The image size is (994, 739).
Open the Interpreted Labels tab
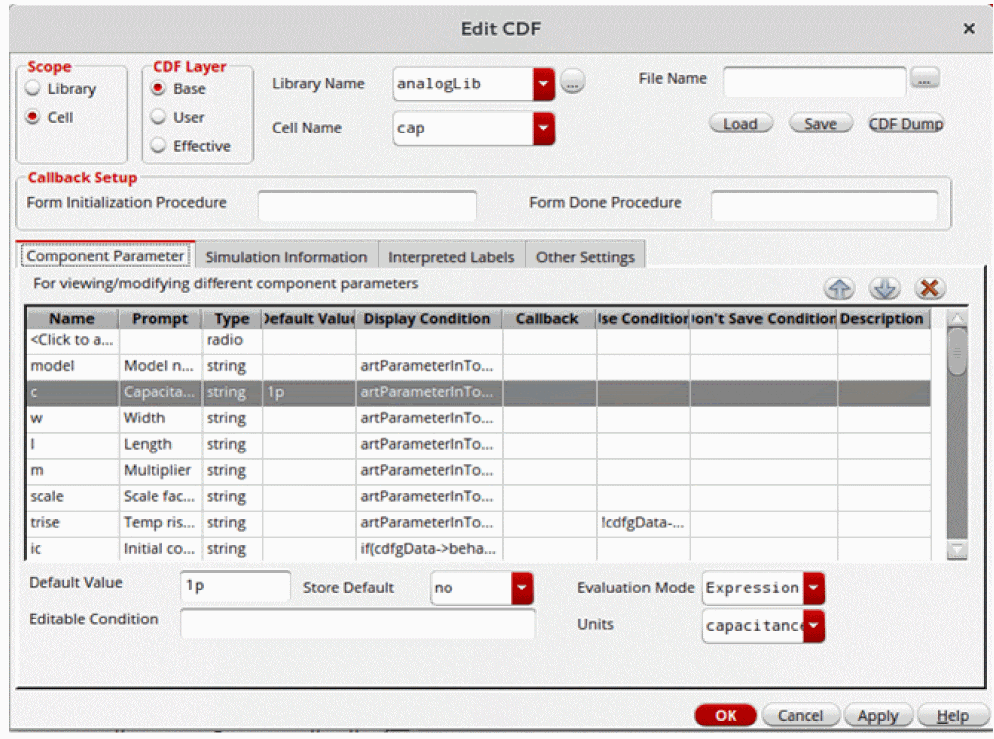(x=451, y=257)
